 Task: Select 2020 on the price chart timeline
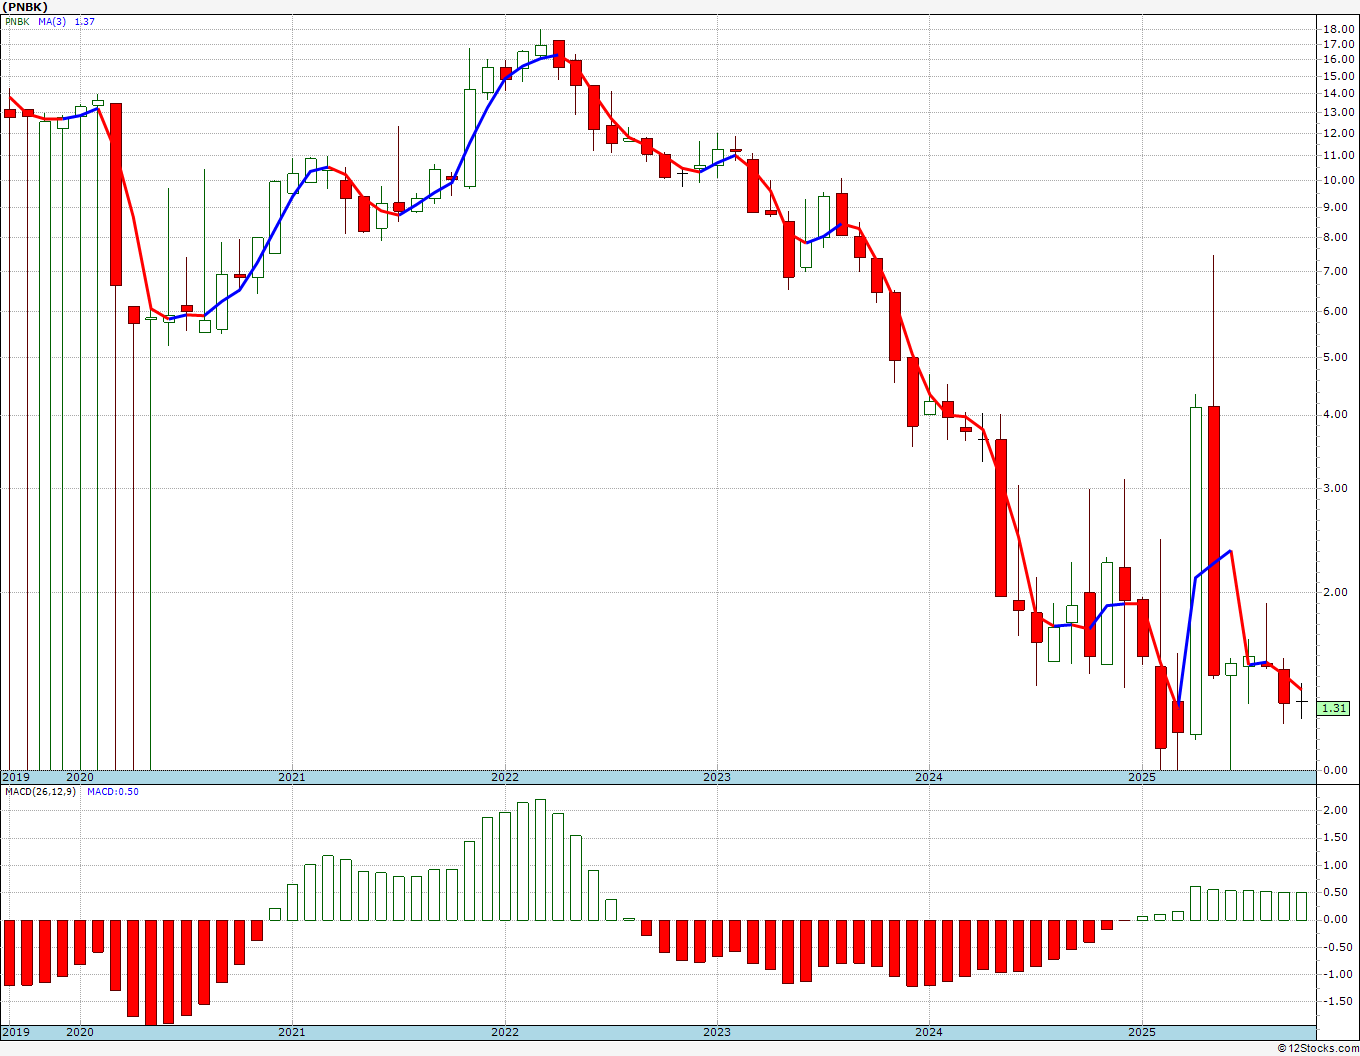tap(79, 777)
